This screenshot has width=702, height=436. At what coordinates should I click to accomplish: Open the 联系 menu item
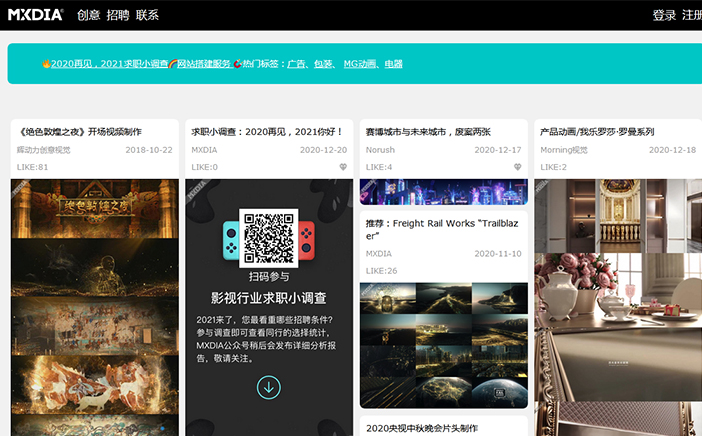(147, 15)
